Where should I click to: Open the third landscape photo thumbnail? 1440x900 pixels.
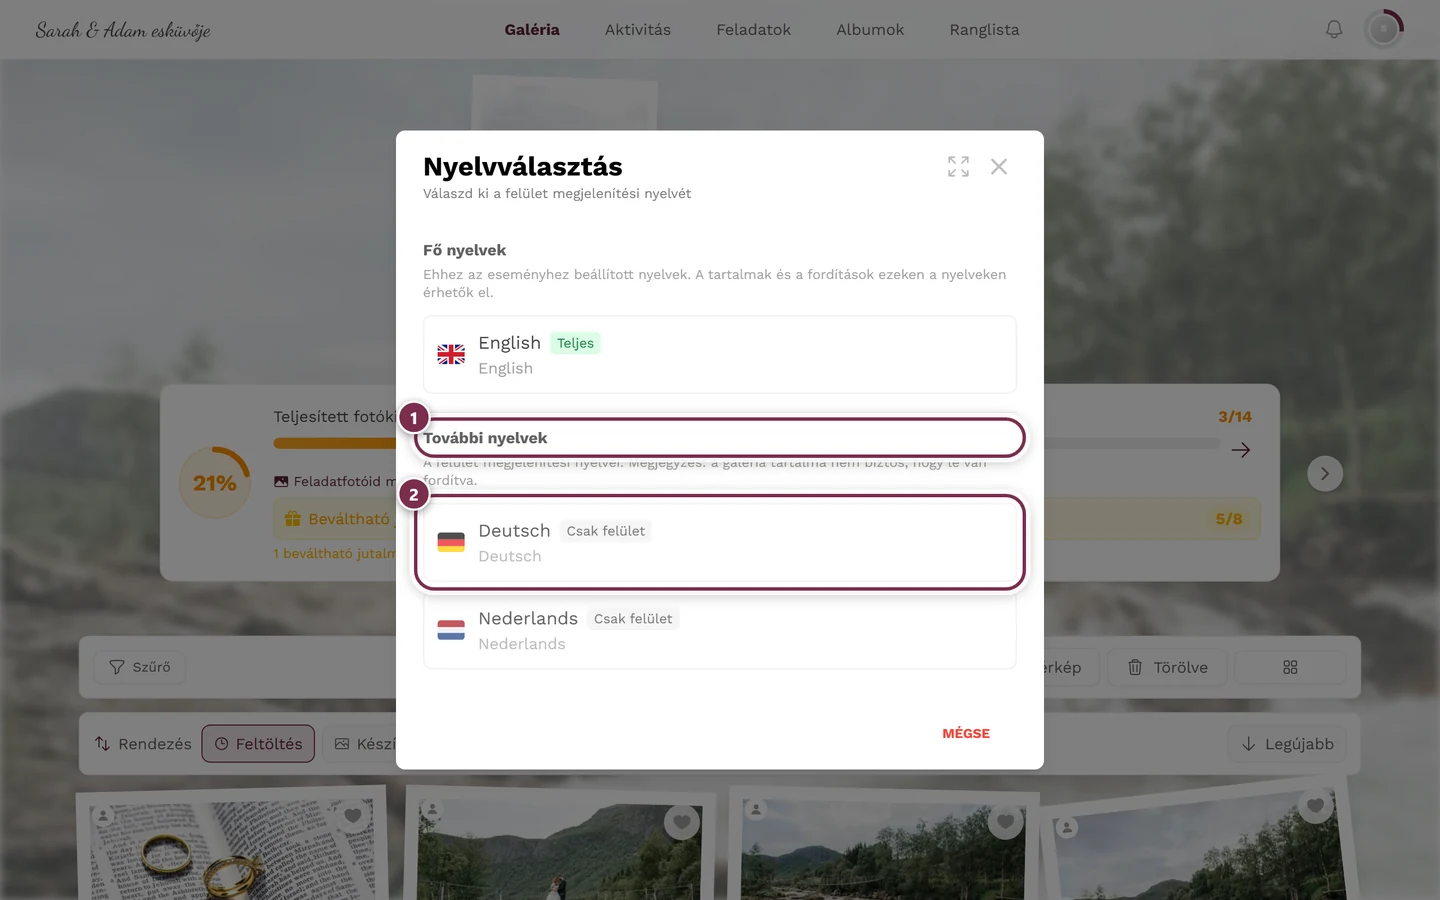pos(884,849)
